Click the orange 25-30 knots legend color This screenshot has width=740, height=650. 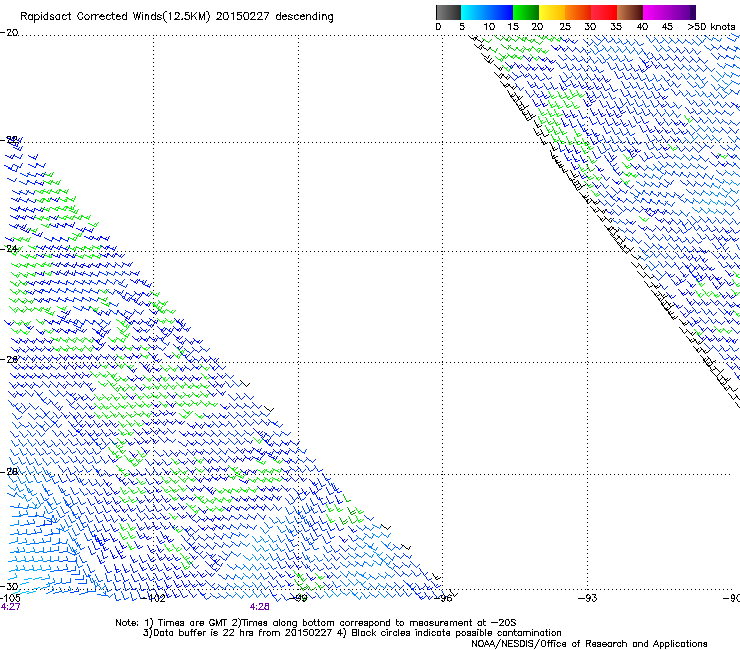[x=578, y=12]
